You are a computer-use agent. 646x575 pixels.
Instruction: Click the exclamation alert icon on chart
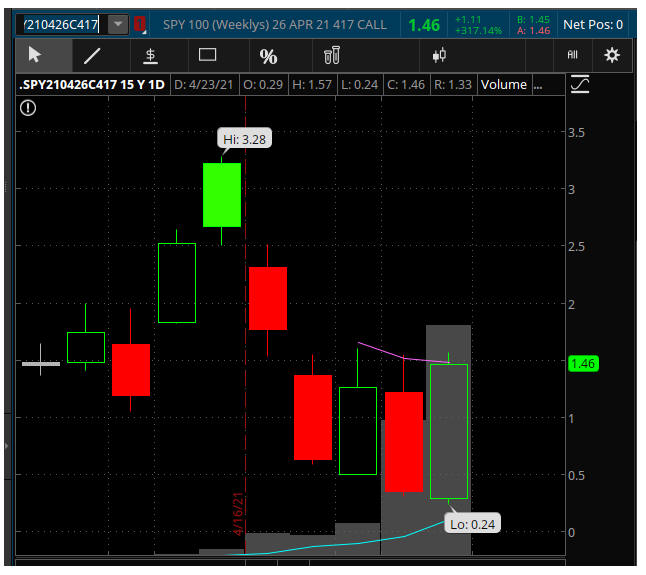(28, 108)
